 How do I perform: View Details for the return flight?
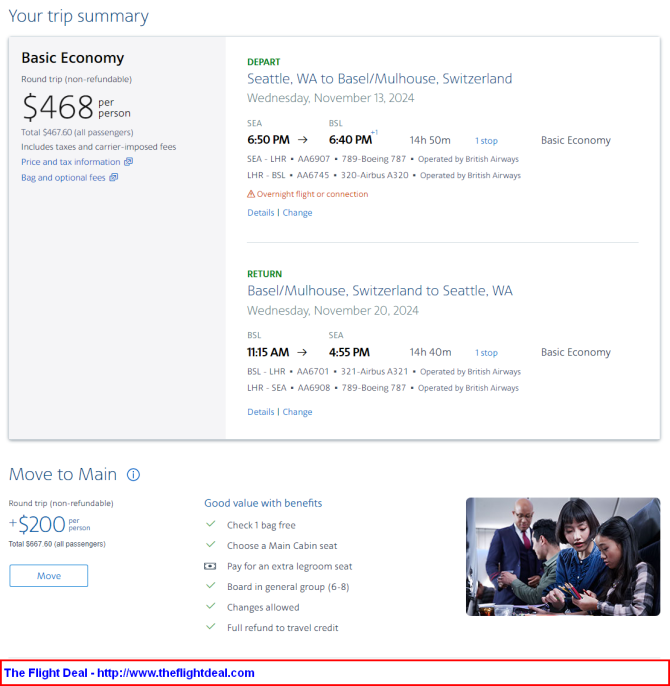[x=260, y=412]
